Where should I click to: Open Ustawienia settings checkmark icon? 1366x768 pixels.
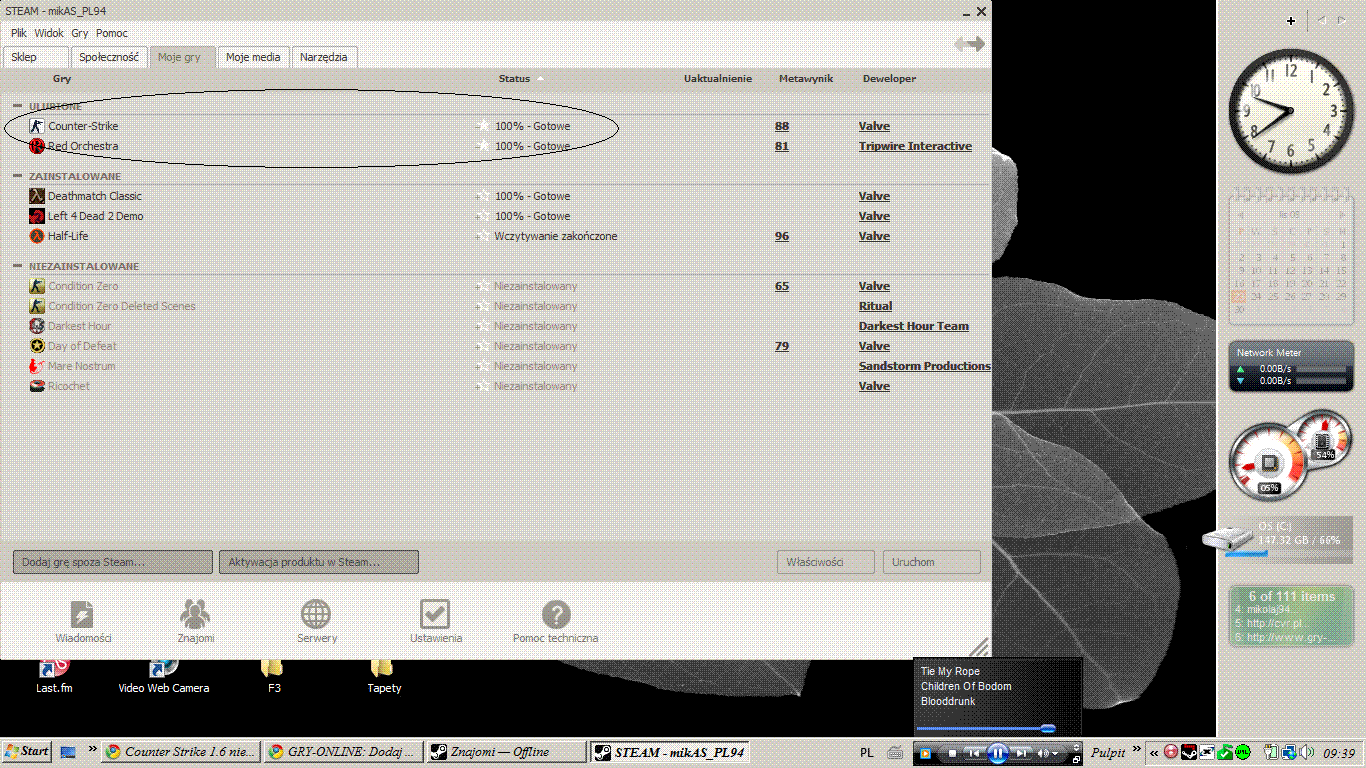point(435,614)
